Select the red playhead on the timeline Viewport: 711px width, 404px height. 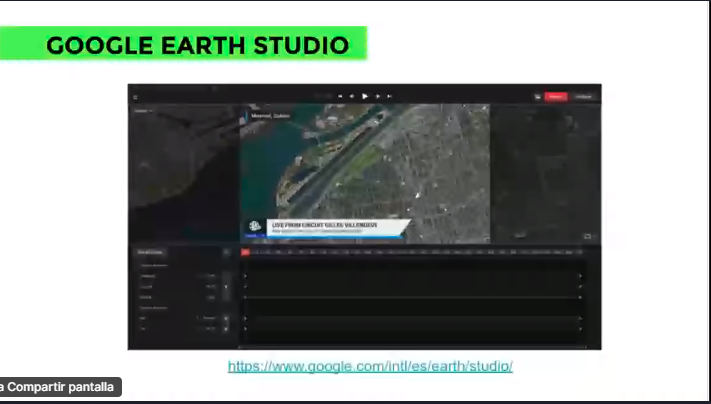pos(245,252)
